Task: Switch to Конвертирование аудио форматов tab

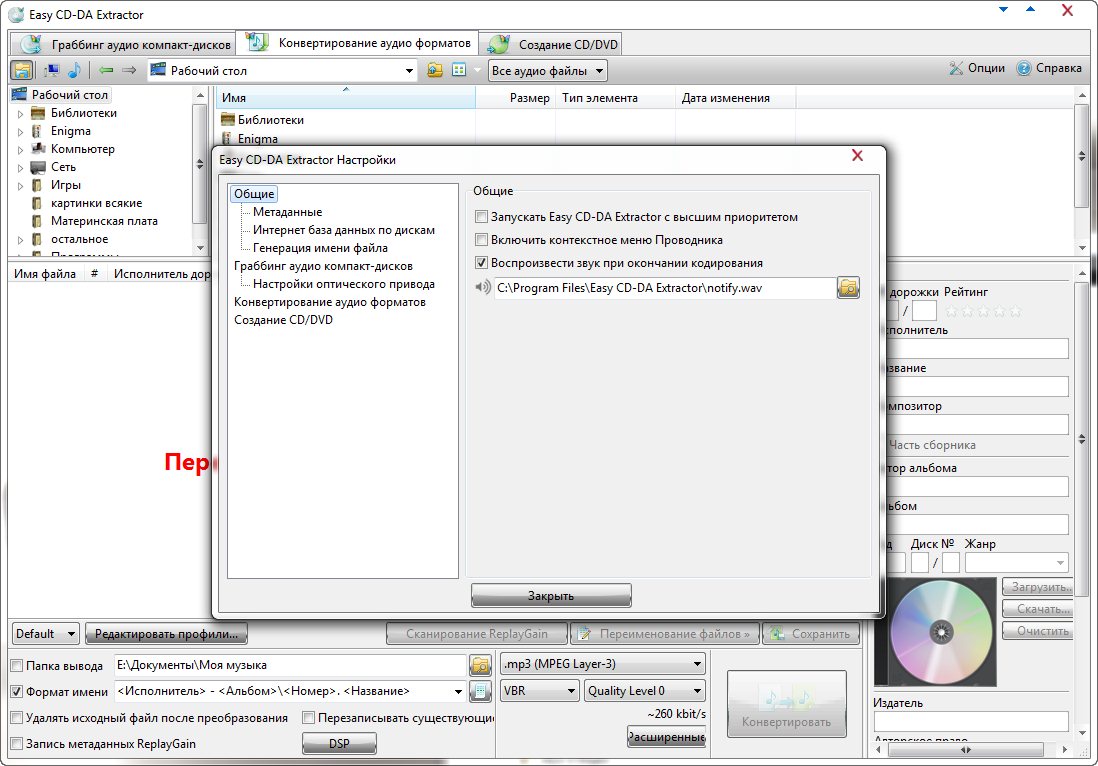Action: click(x=357, y=42)
